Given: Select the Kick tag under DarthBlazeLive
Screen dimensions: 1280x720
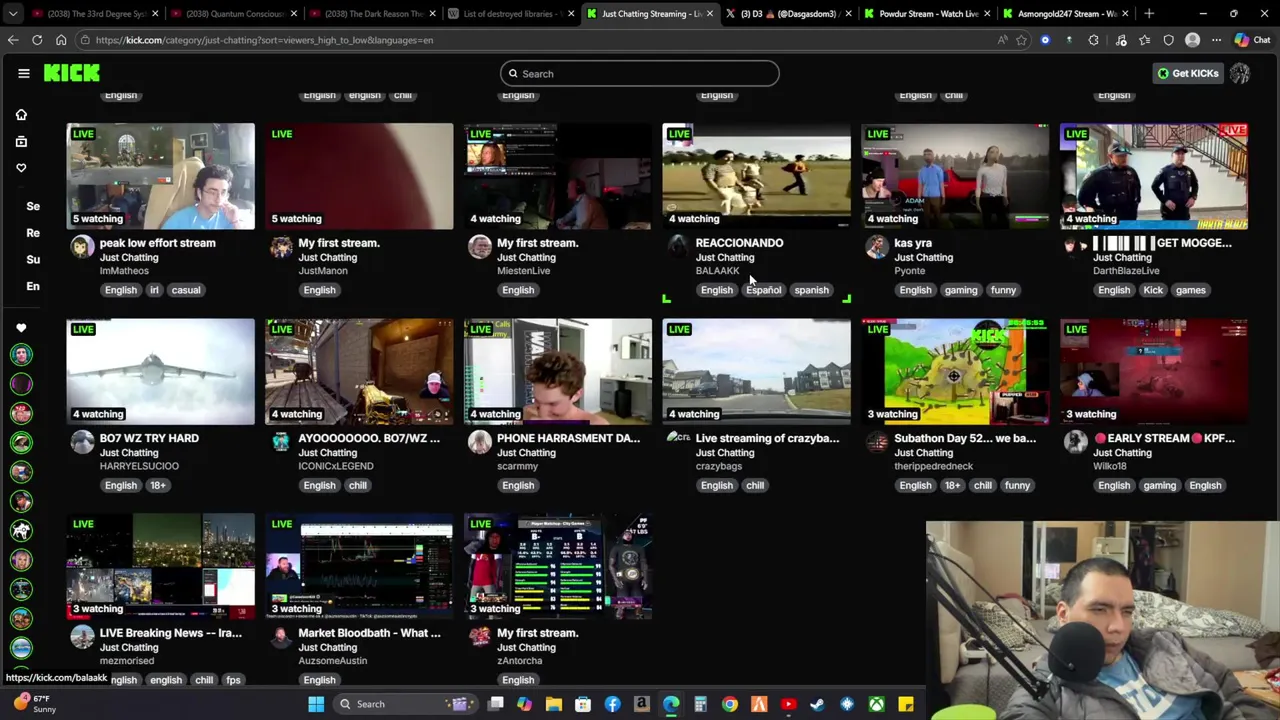Looking at the screenshot, I should point(1153,290).
